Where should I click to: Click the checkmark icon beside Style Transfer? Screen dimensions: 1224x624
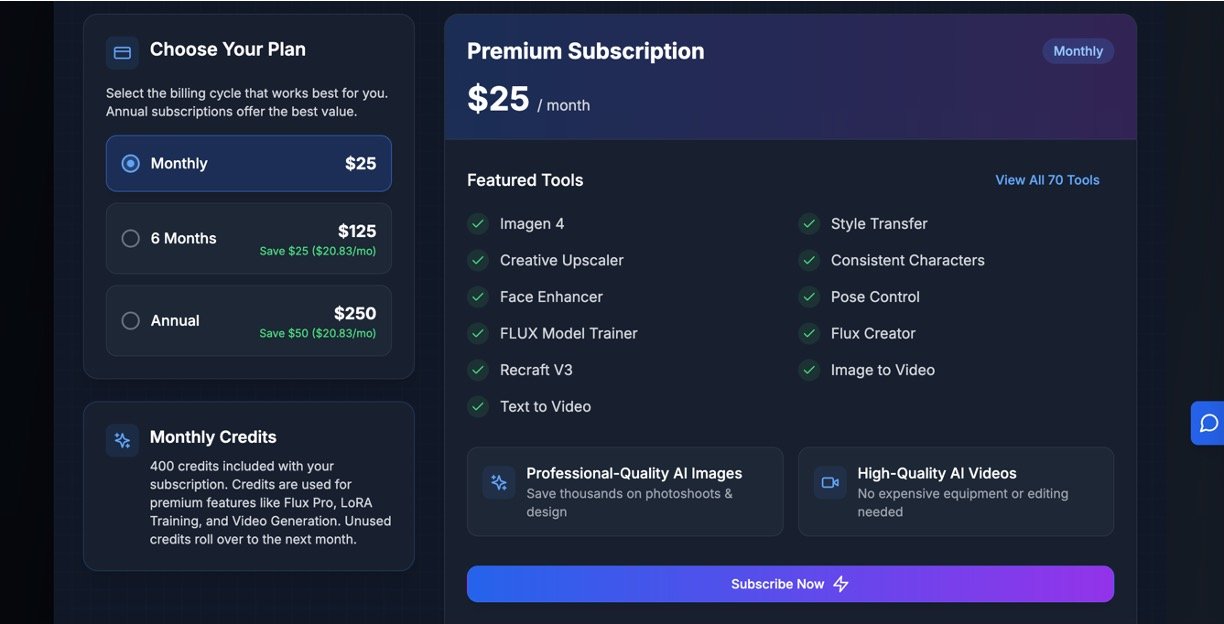[x=809, y=224]
